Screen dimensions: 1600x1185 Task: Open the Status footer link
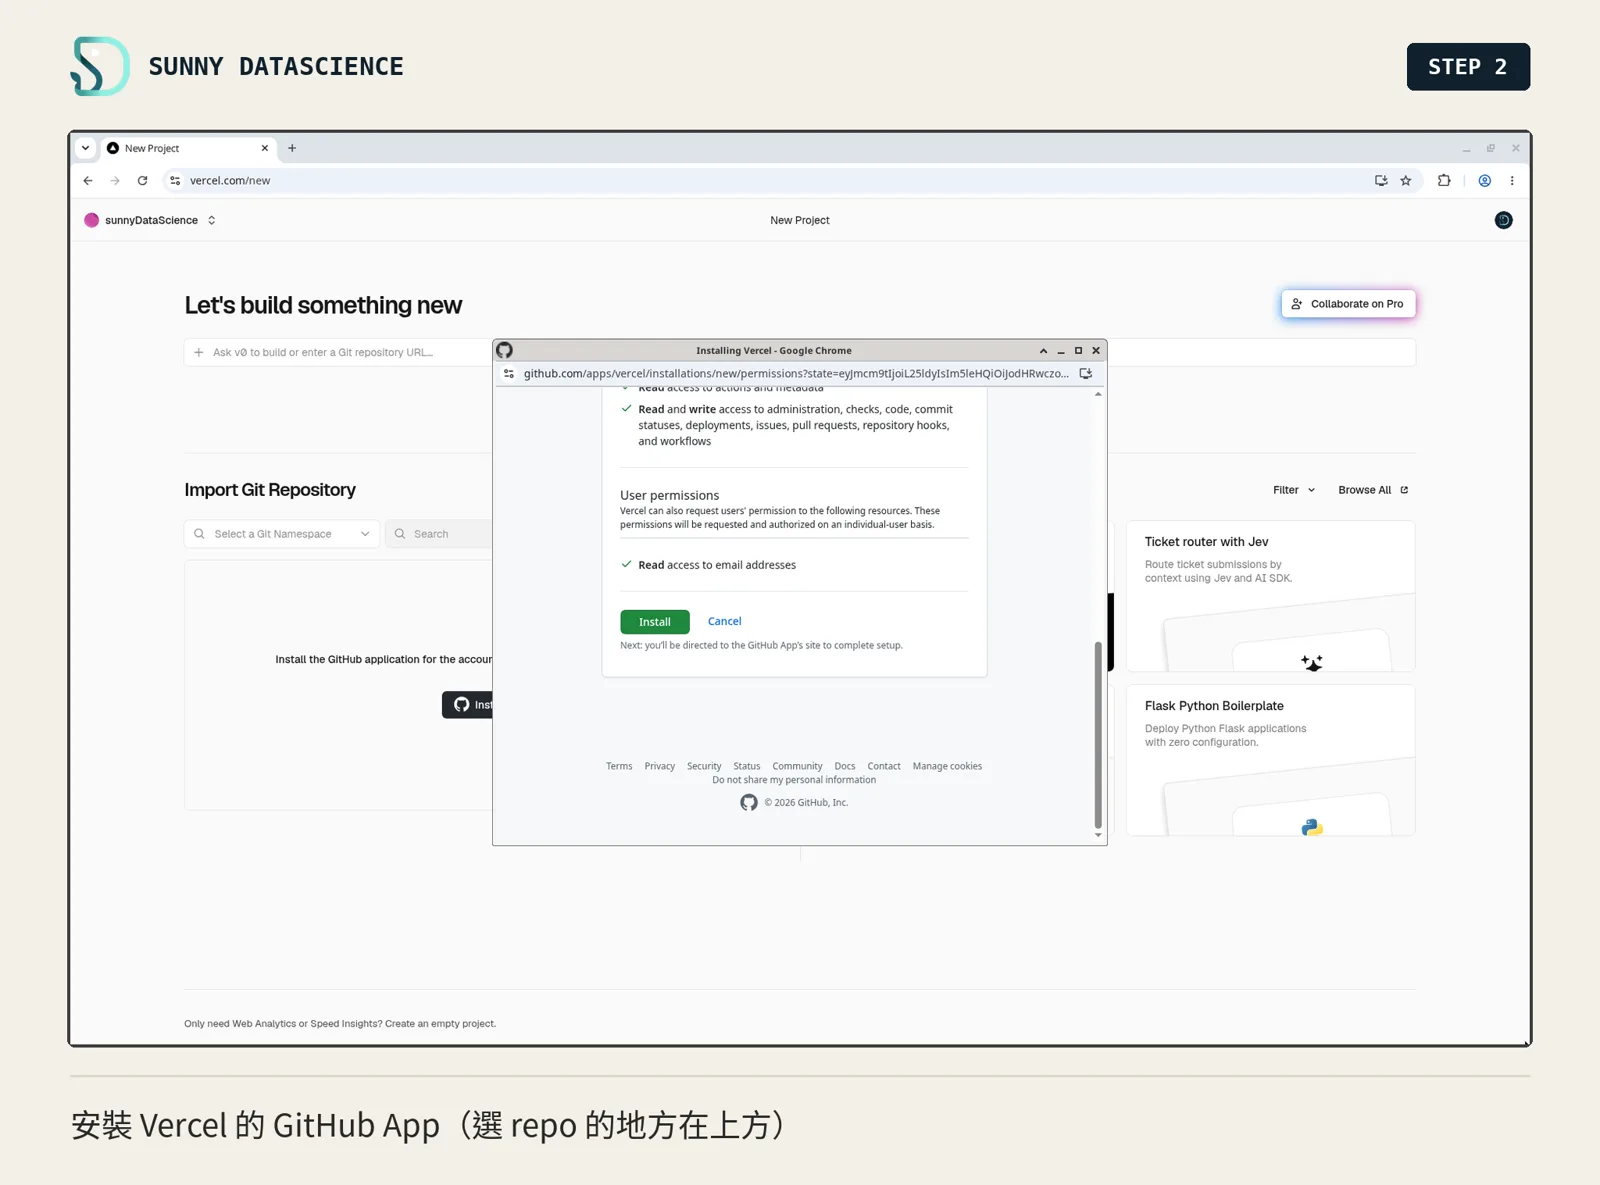(x=747, y=766)
